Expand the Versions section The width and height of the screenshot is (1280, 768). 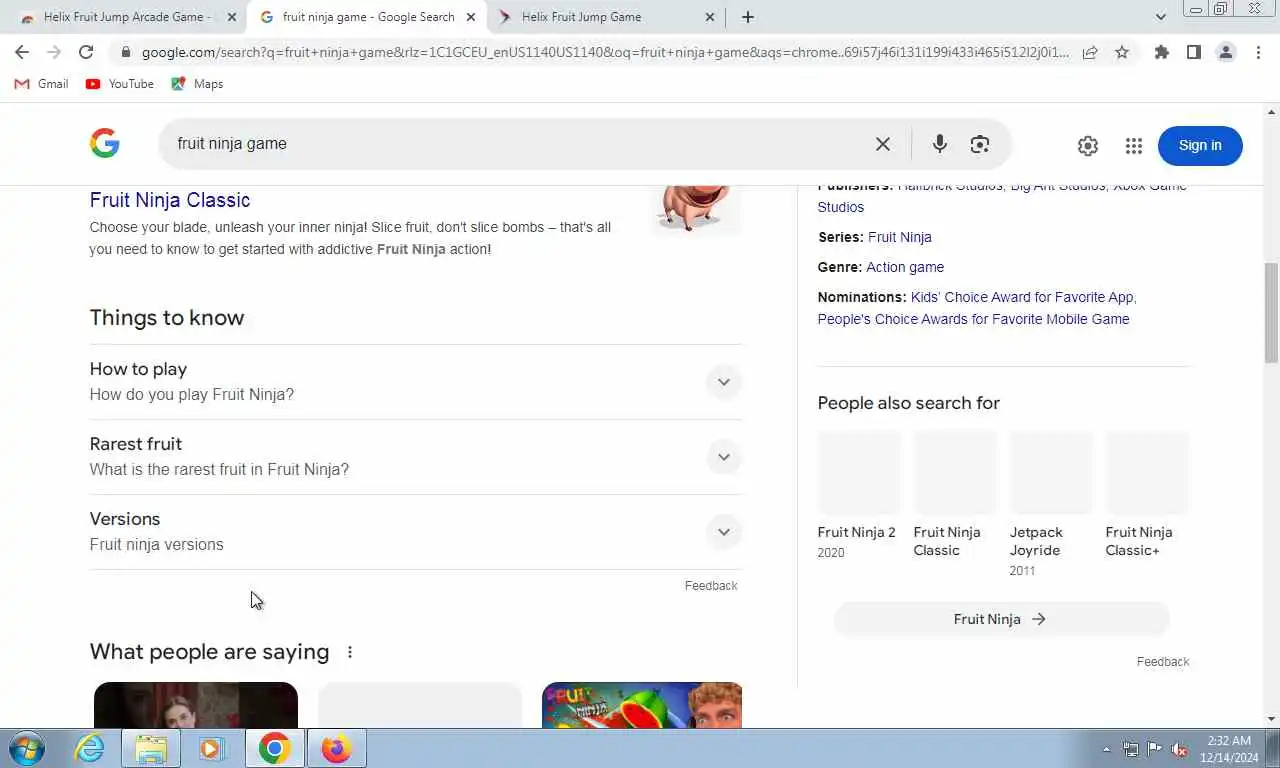point(415,531)
